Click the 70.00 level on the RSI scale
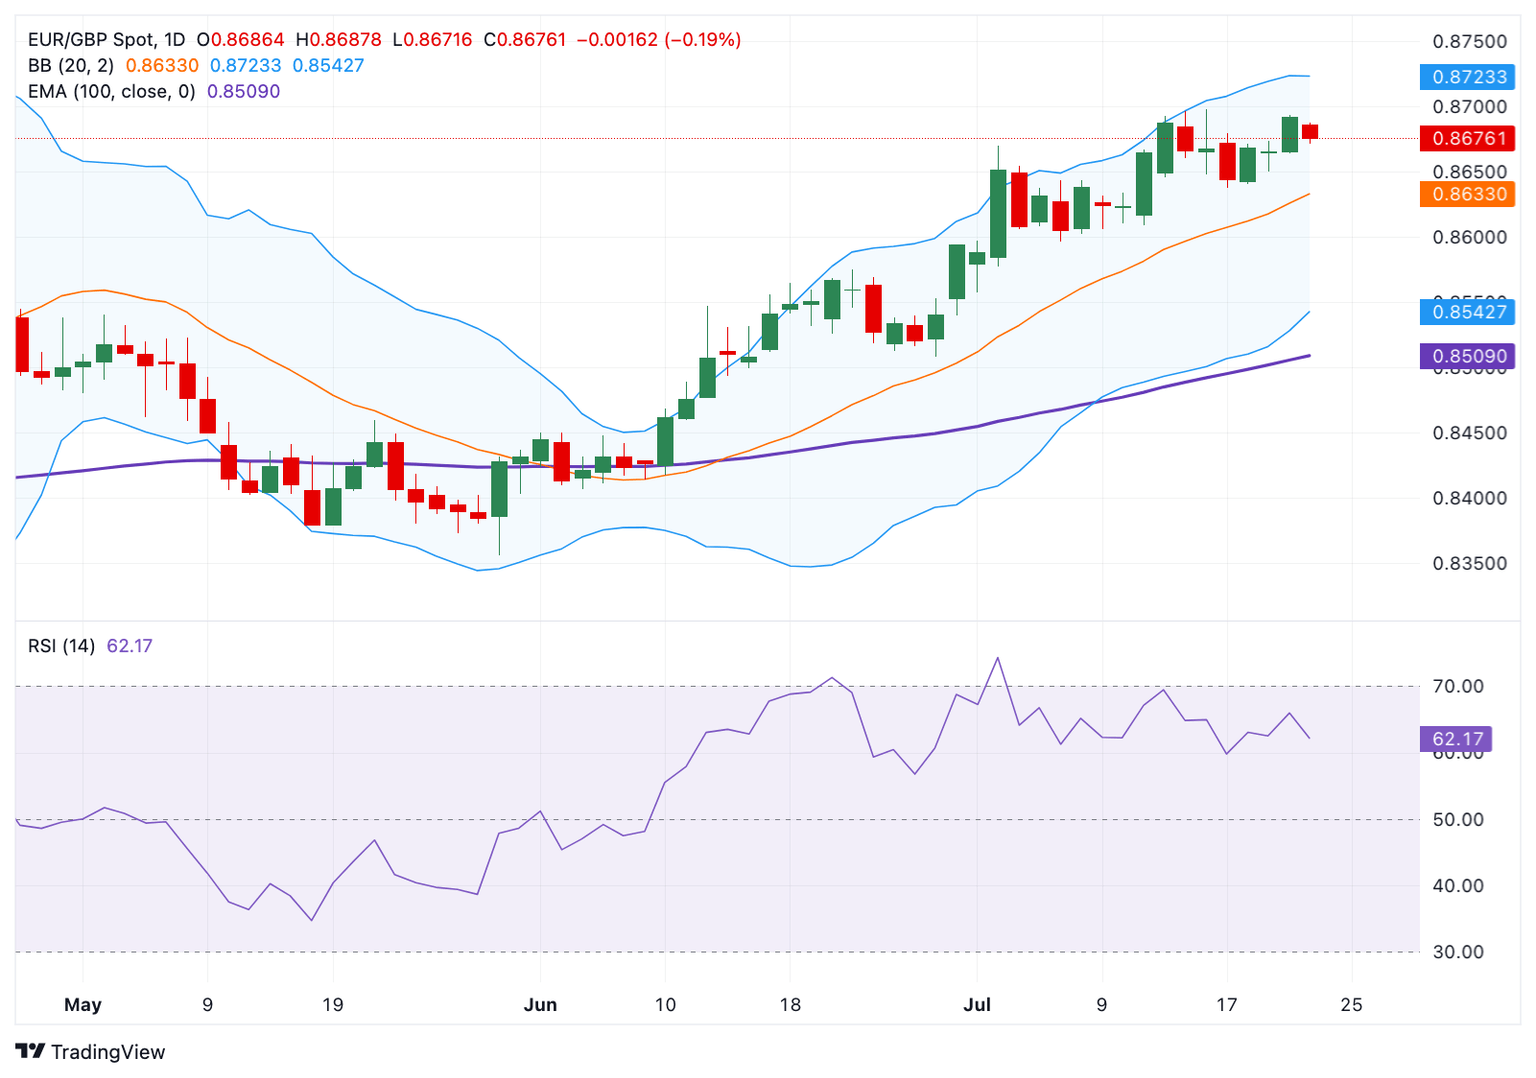Screen dimensions: 1536x1078 point(1458,687)
